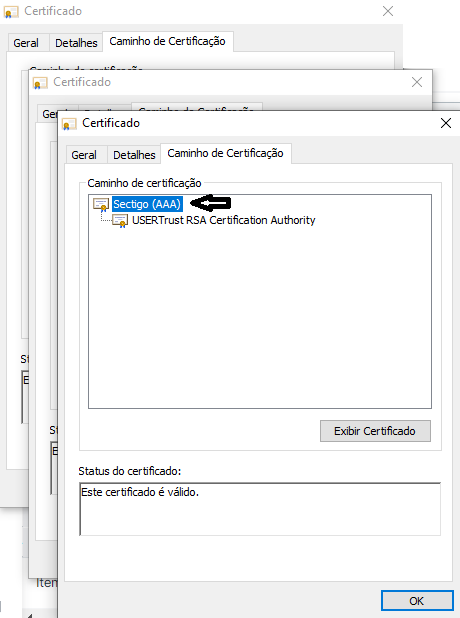This screenshot has width=460, height=618.
Task: Click the middle window 'Certificado' title text
Action: click(x=82, y=82)
